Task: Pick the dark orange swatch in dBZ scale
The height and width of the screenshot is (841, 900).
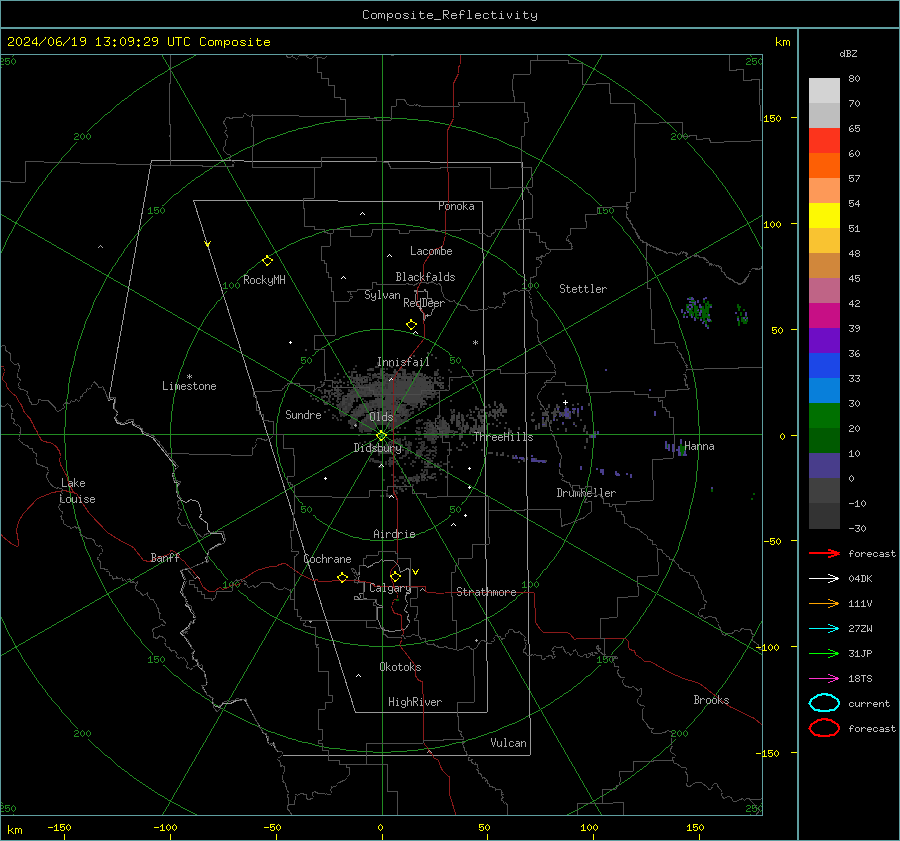Action: (824, 166)
